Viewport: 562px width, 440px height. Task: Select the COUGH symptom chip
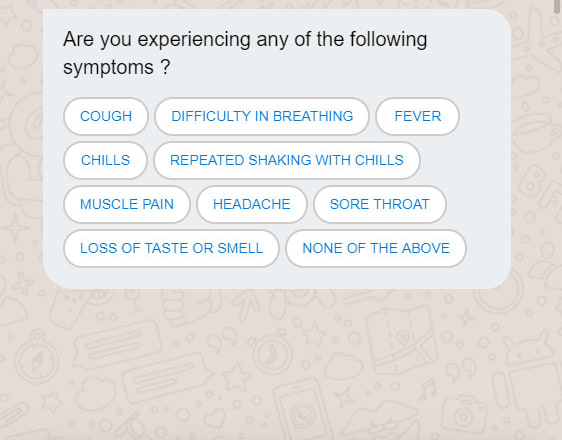click(106, 116)
